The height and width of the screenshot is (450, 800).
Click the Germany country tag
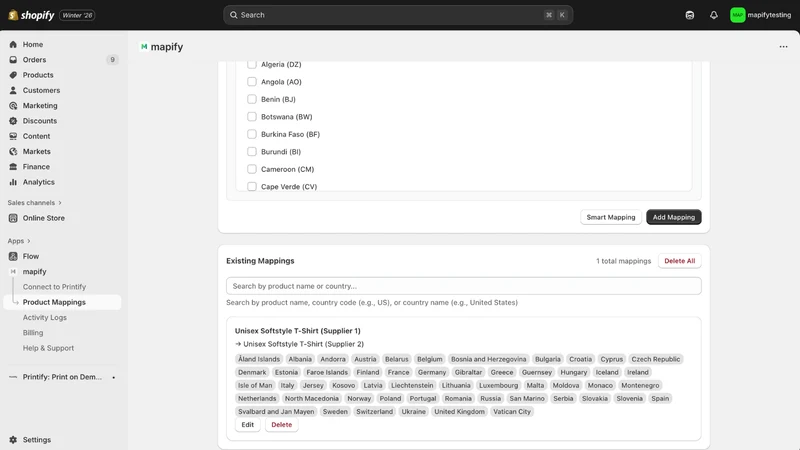(x=432, y=372)
